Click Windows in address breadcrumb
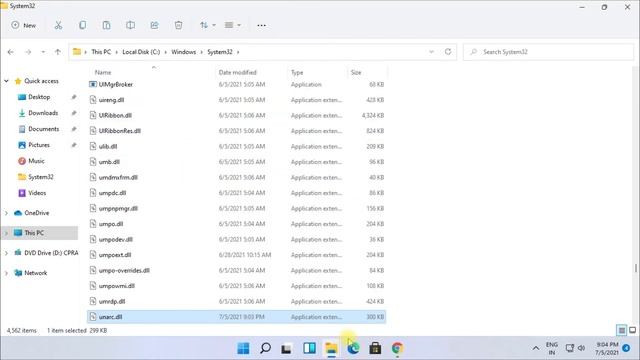 (184, 52)
